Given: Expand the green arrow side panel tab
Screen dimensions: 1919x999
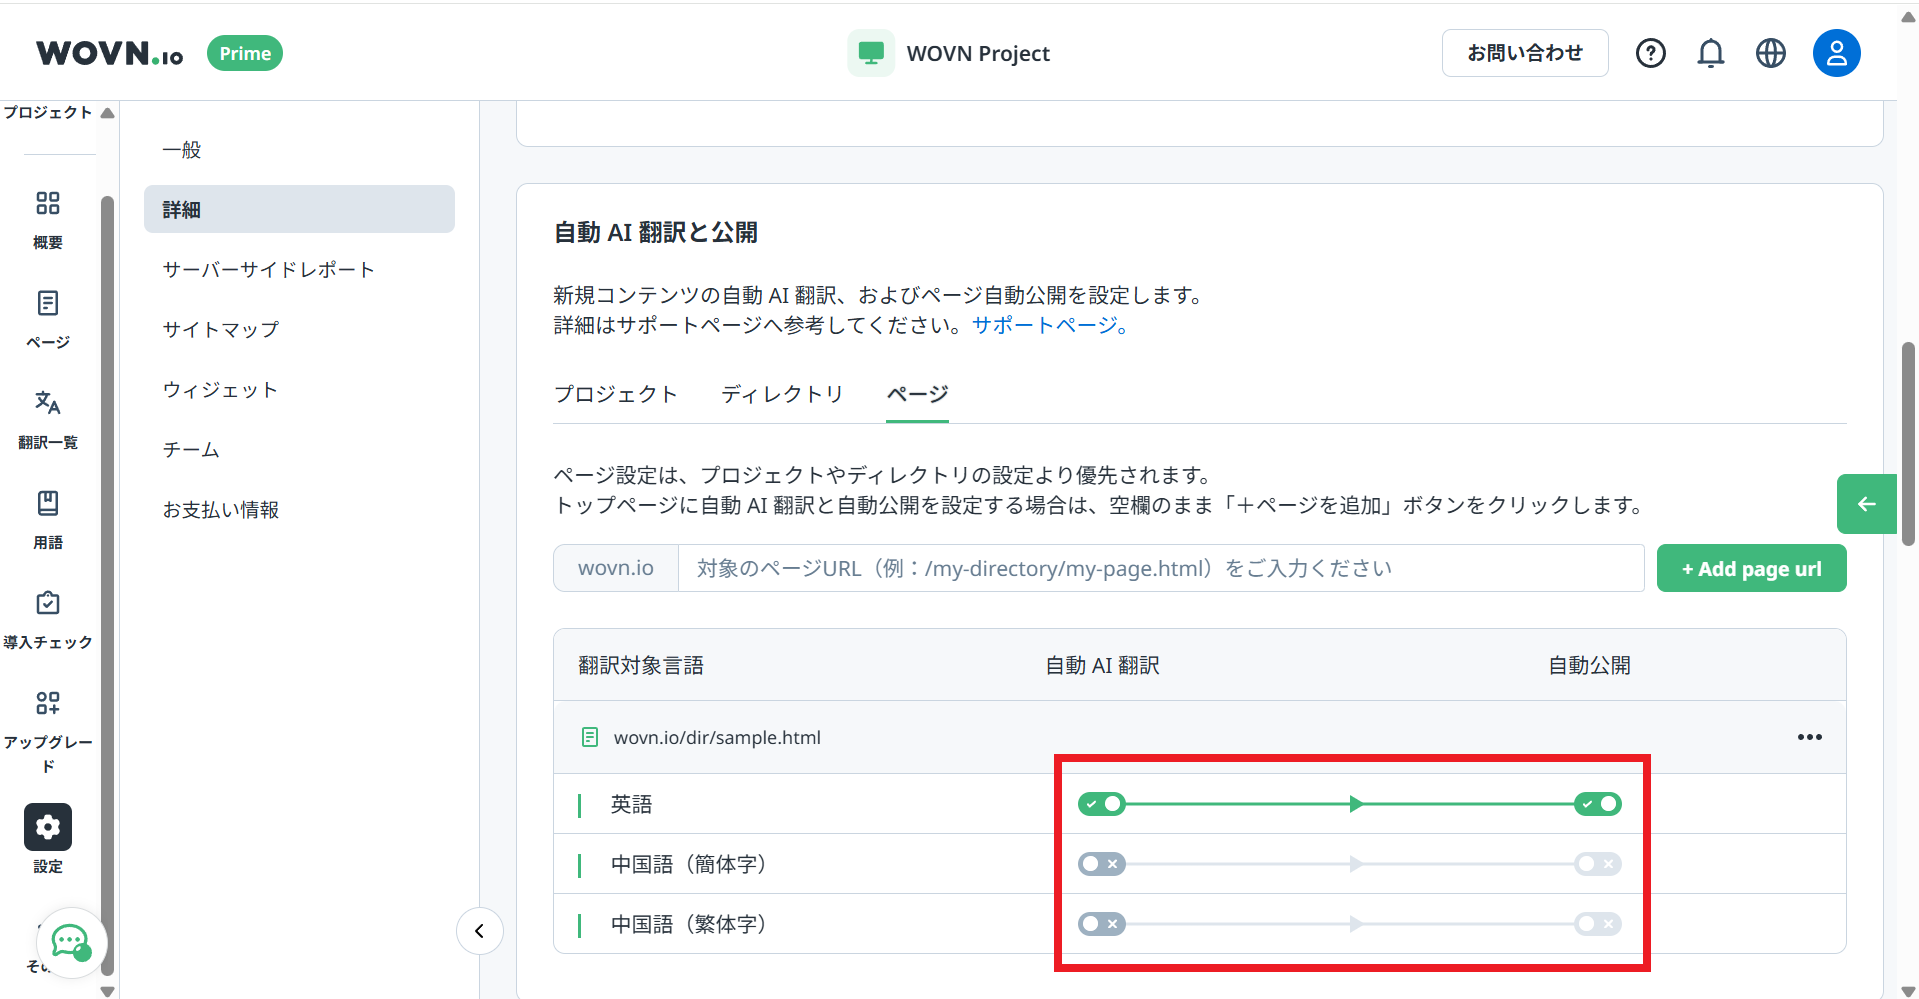Looking at the screenshot, I should [x=1866, y=504].
